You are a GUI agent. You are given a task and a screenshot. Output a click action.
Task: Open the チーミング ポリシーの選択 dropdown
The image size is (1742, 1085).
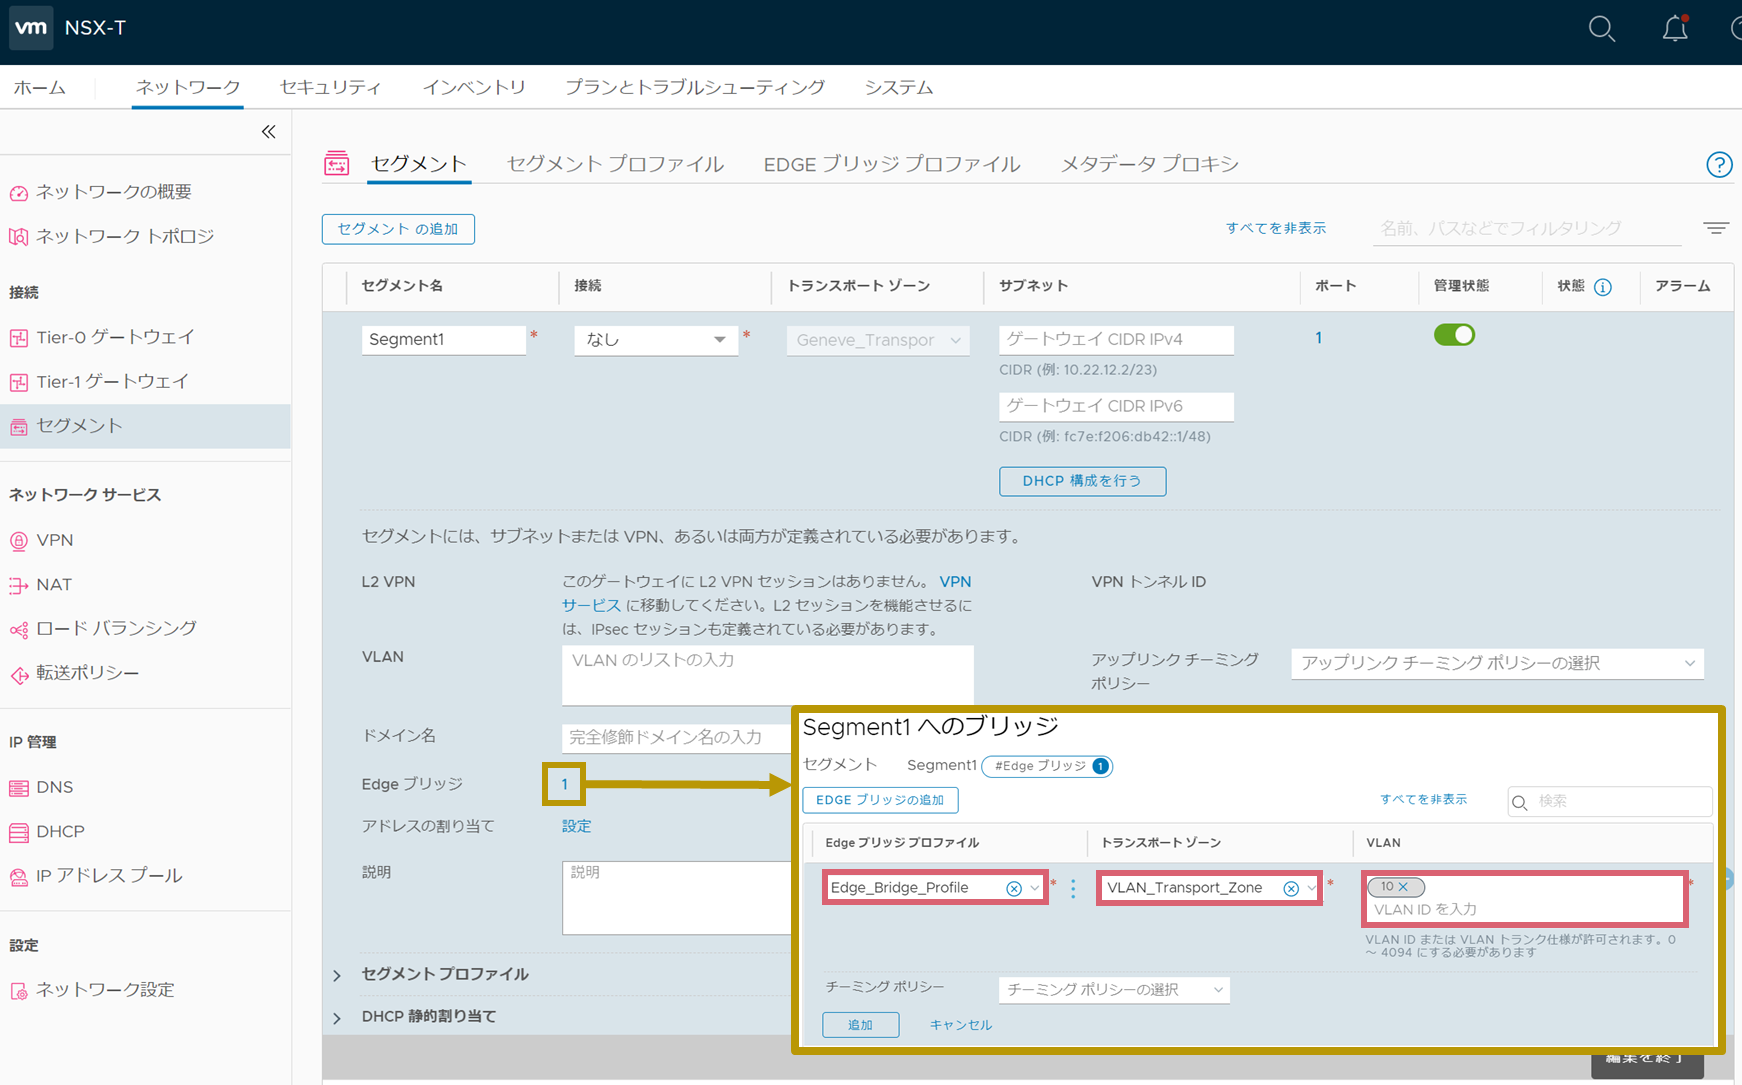coord(1113,989)
